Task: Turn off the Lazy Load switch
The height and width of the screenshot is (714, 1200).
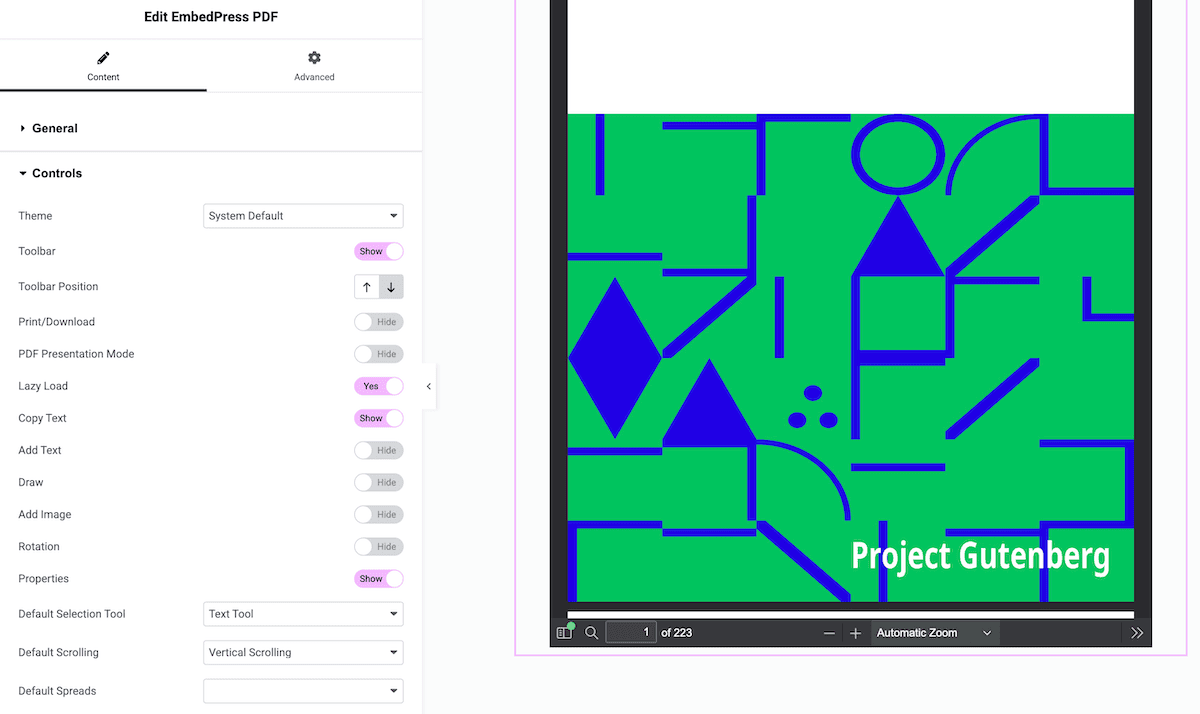Action: pyautogui.click(x=379, y=386)
